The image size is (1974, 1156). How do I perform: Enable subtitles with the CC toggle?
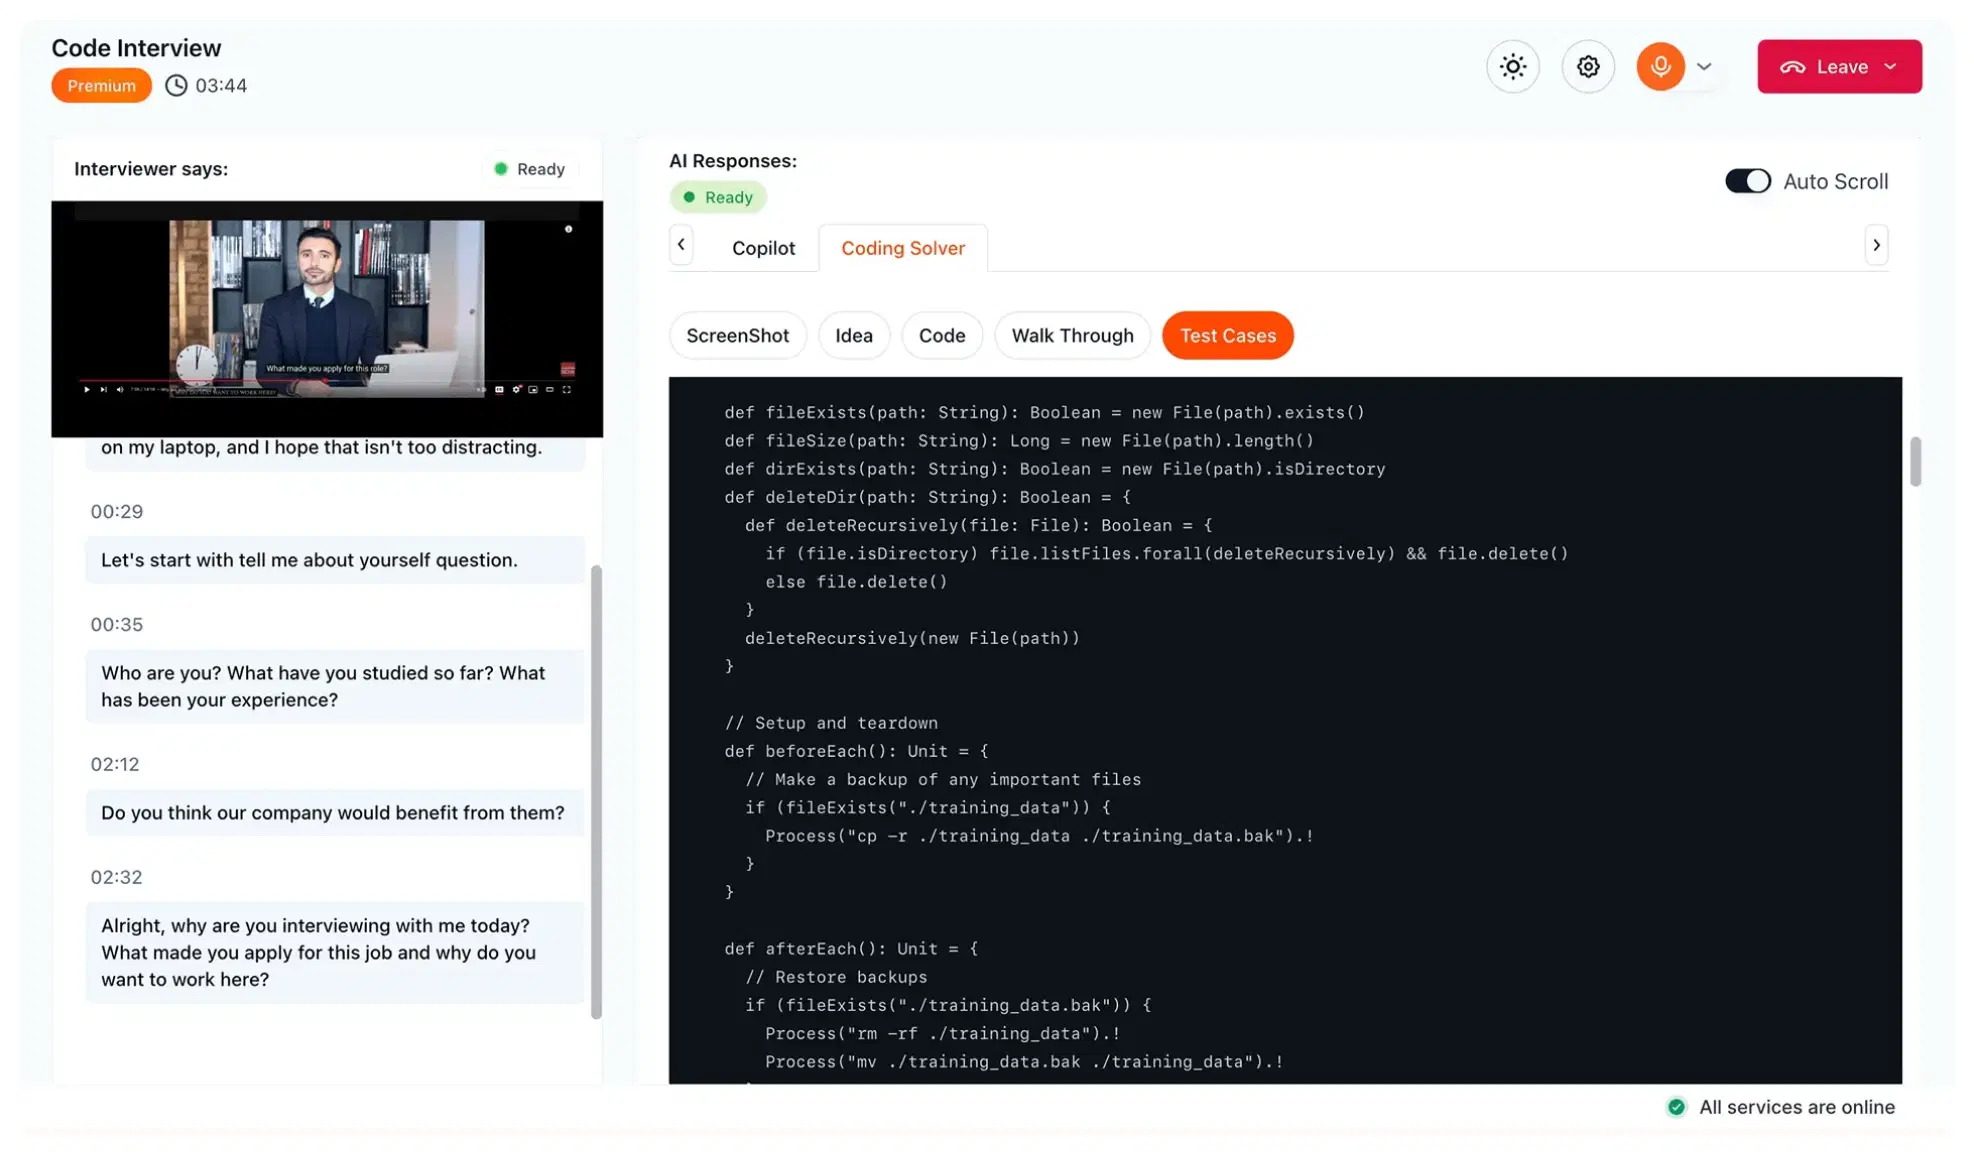click(x=500, y=390)
